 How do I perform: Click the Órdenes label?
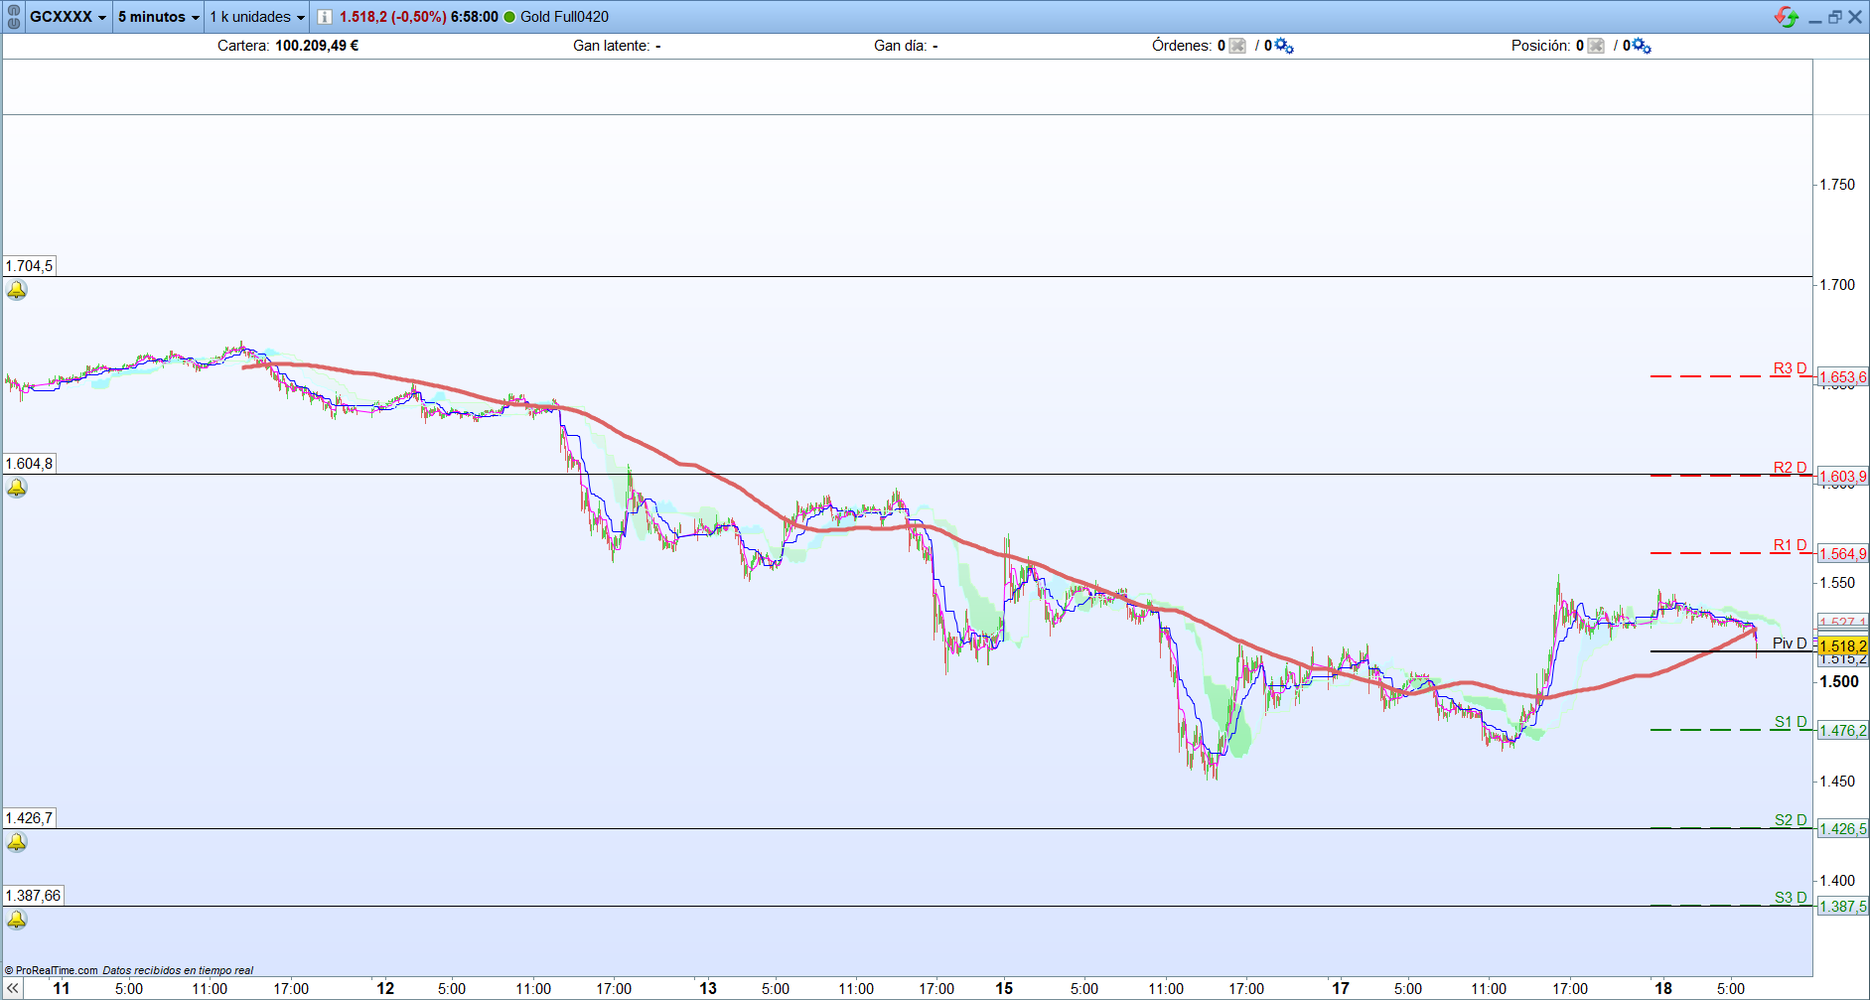pos(1182,46)
